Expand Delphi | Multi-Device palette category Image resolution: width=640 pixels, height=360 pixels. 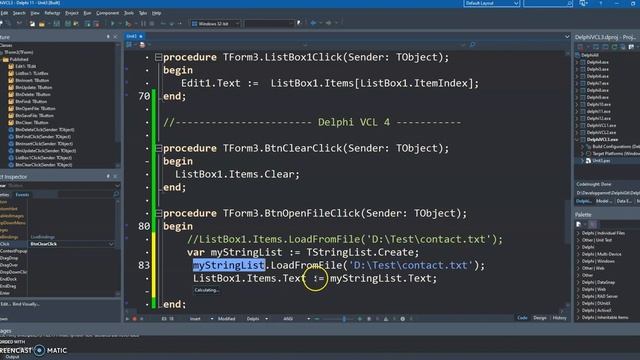pyautogui.click(x=578, y=254)
